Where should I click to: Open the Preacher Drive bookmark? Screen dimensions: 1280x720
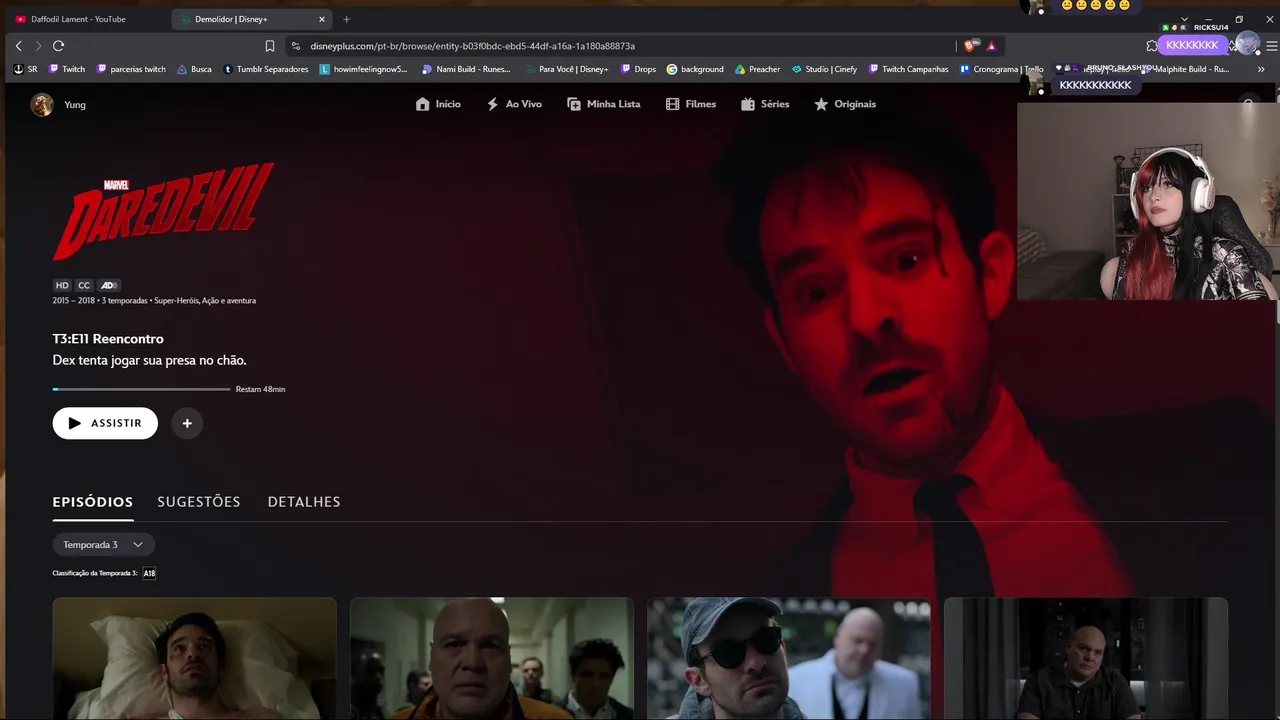coord(757,69)
